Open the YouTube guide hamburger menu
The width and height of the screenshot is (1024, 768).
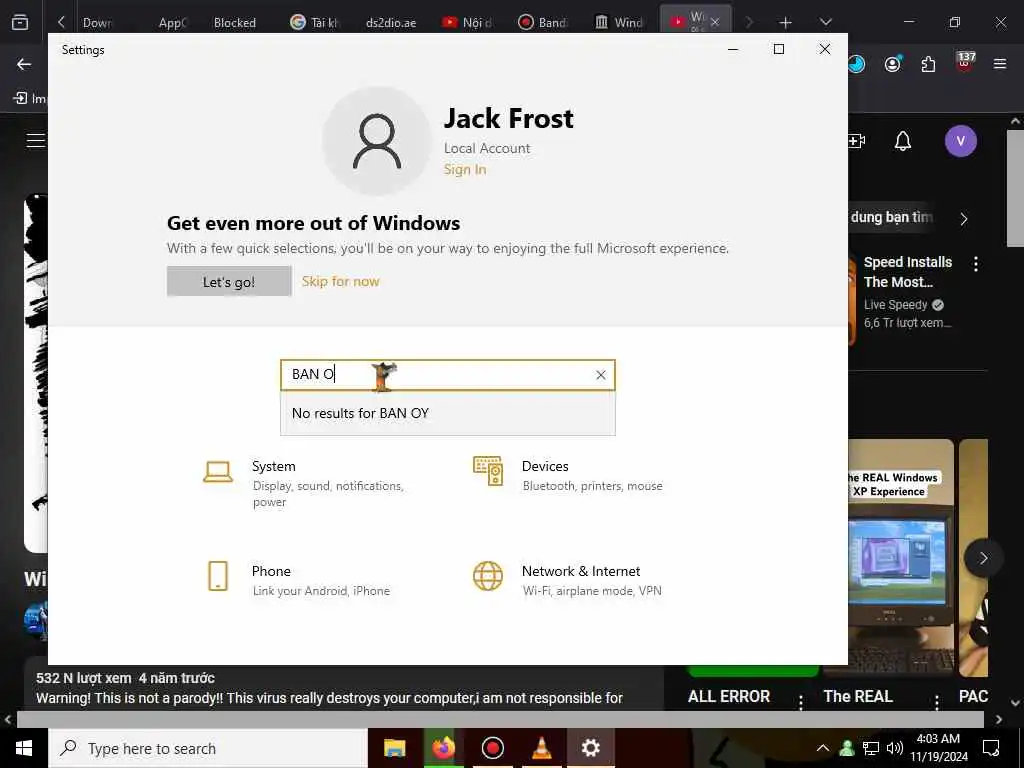click(x=35, y=140)
